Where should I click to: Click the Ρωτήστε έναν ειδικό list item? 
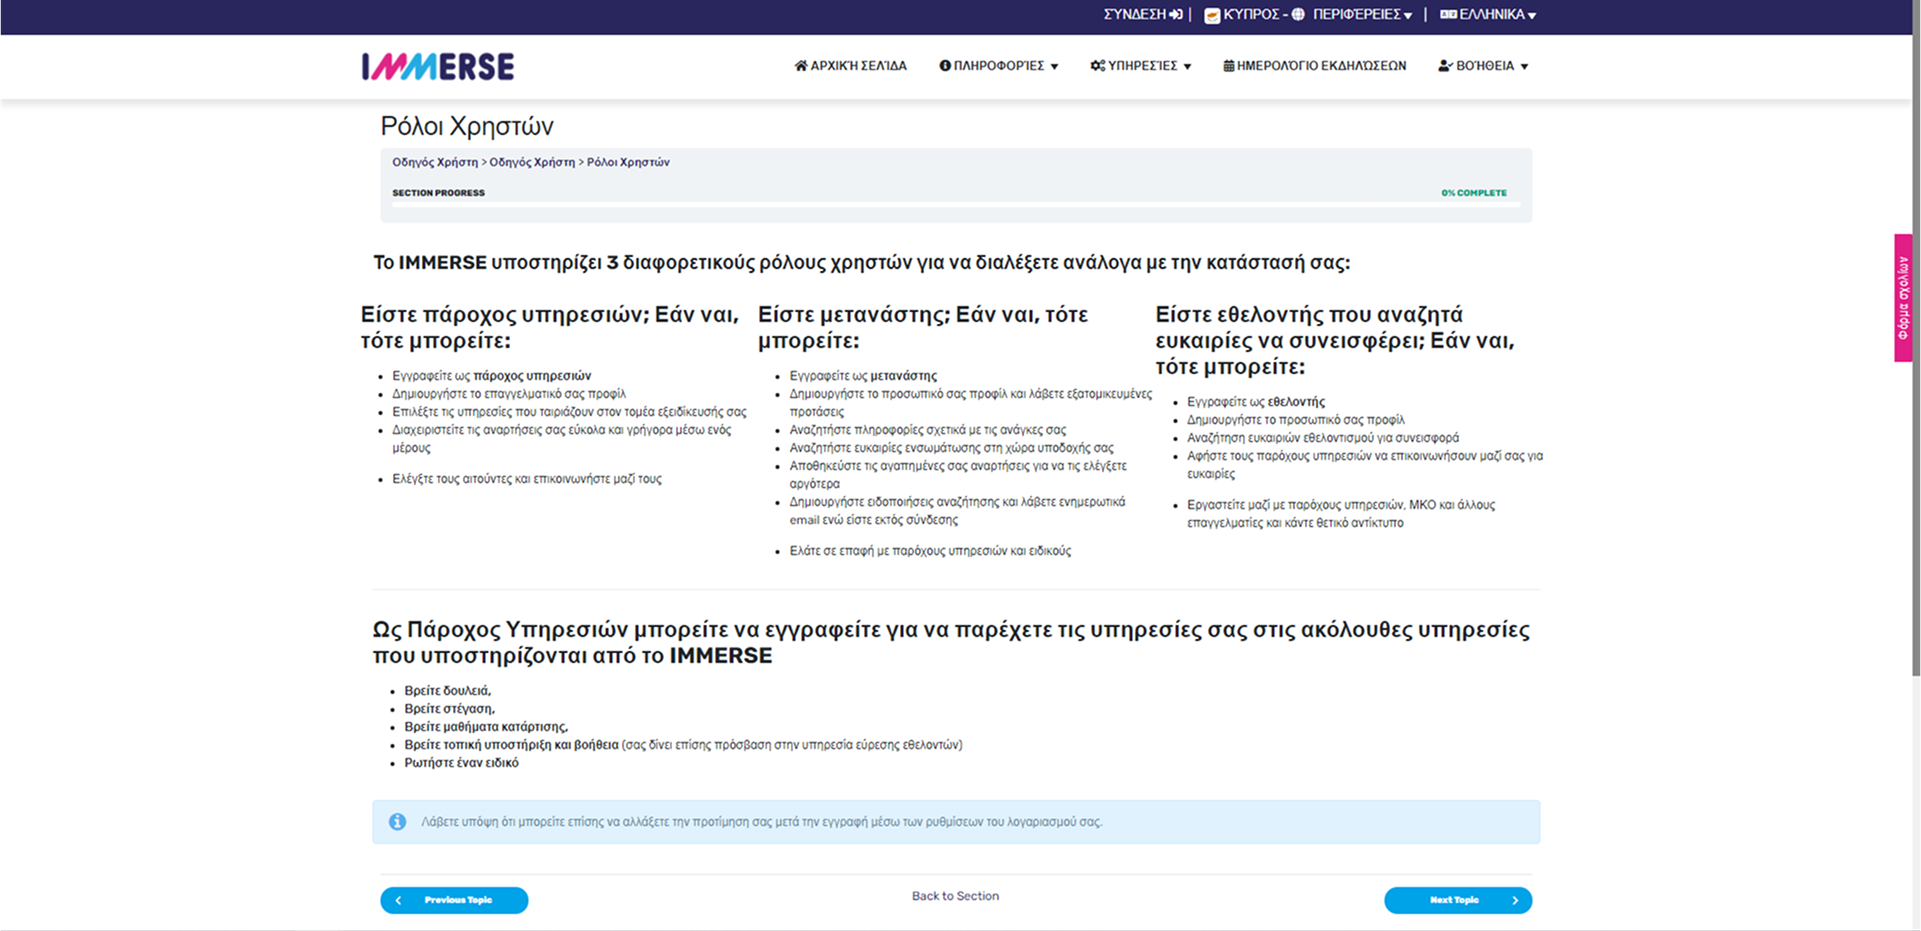(x=461, y=763)
